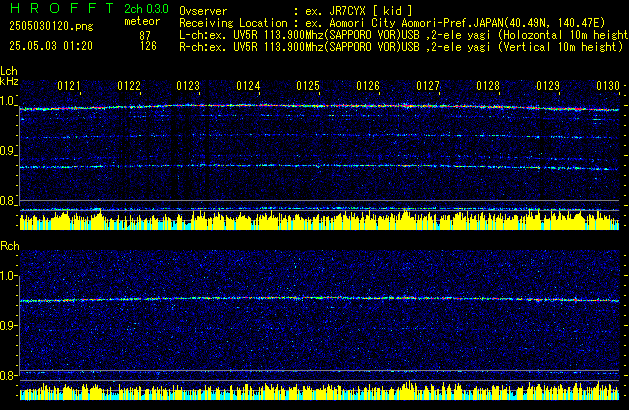
Task: Select the 0126 time marker
Action: click(368, 86)
